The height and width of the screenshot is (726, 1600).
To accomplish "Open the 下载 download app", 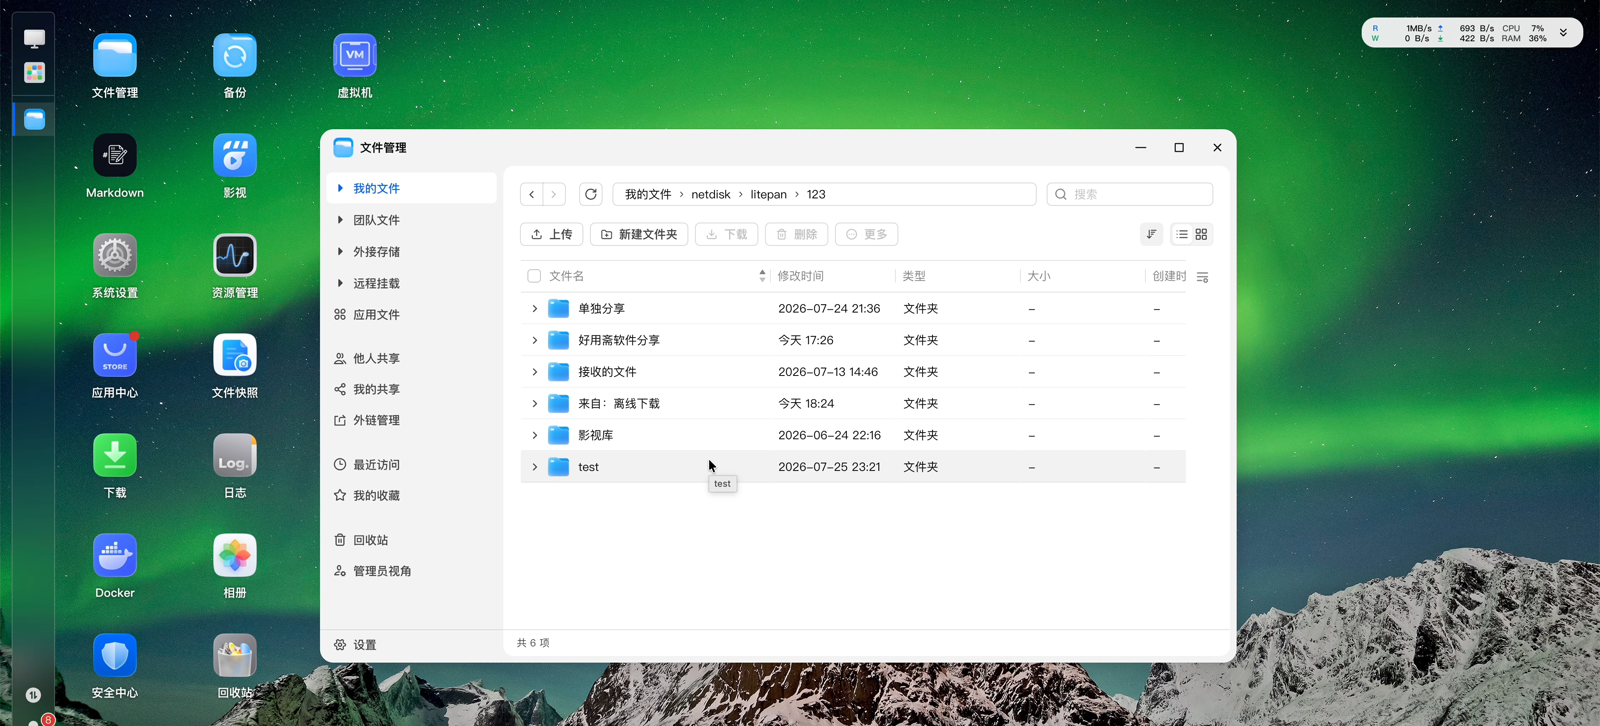I will click(x=115, y=456).
